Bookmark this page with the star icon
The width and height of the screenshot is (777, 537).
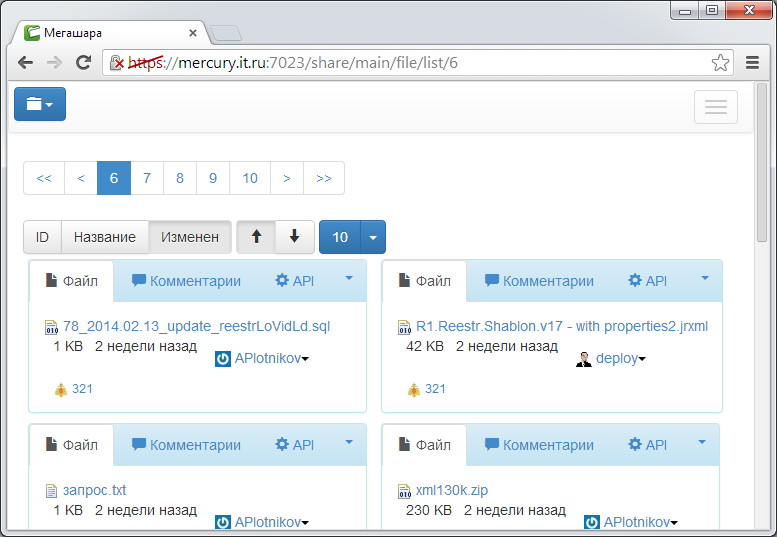coord(720,62)
